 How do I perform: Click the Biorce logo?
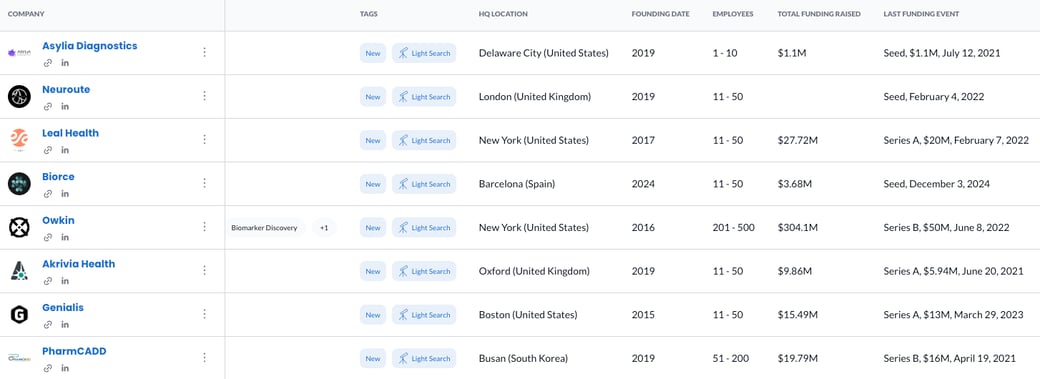click(19, 184)
